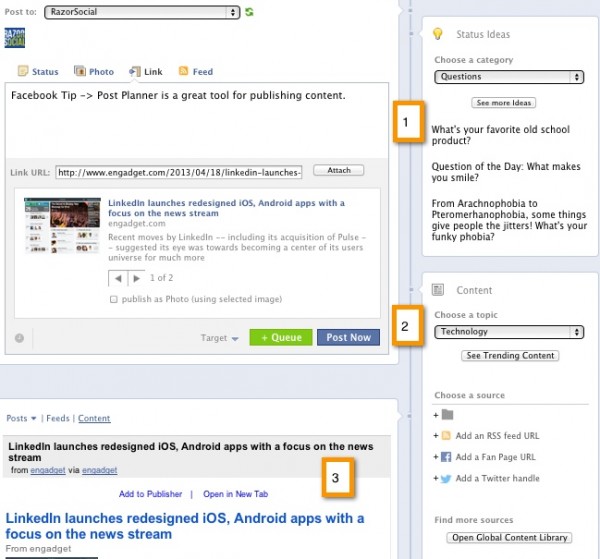
Task: Switch to the Photo tab
Action: [x=101, y=72]
